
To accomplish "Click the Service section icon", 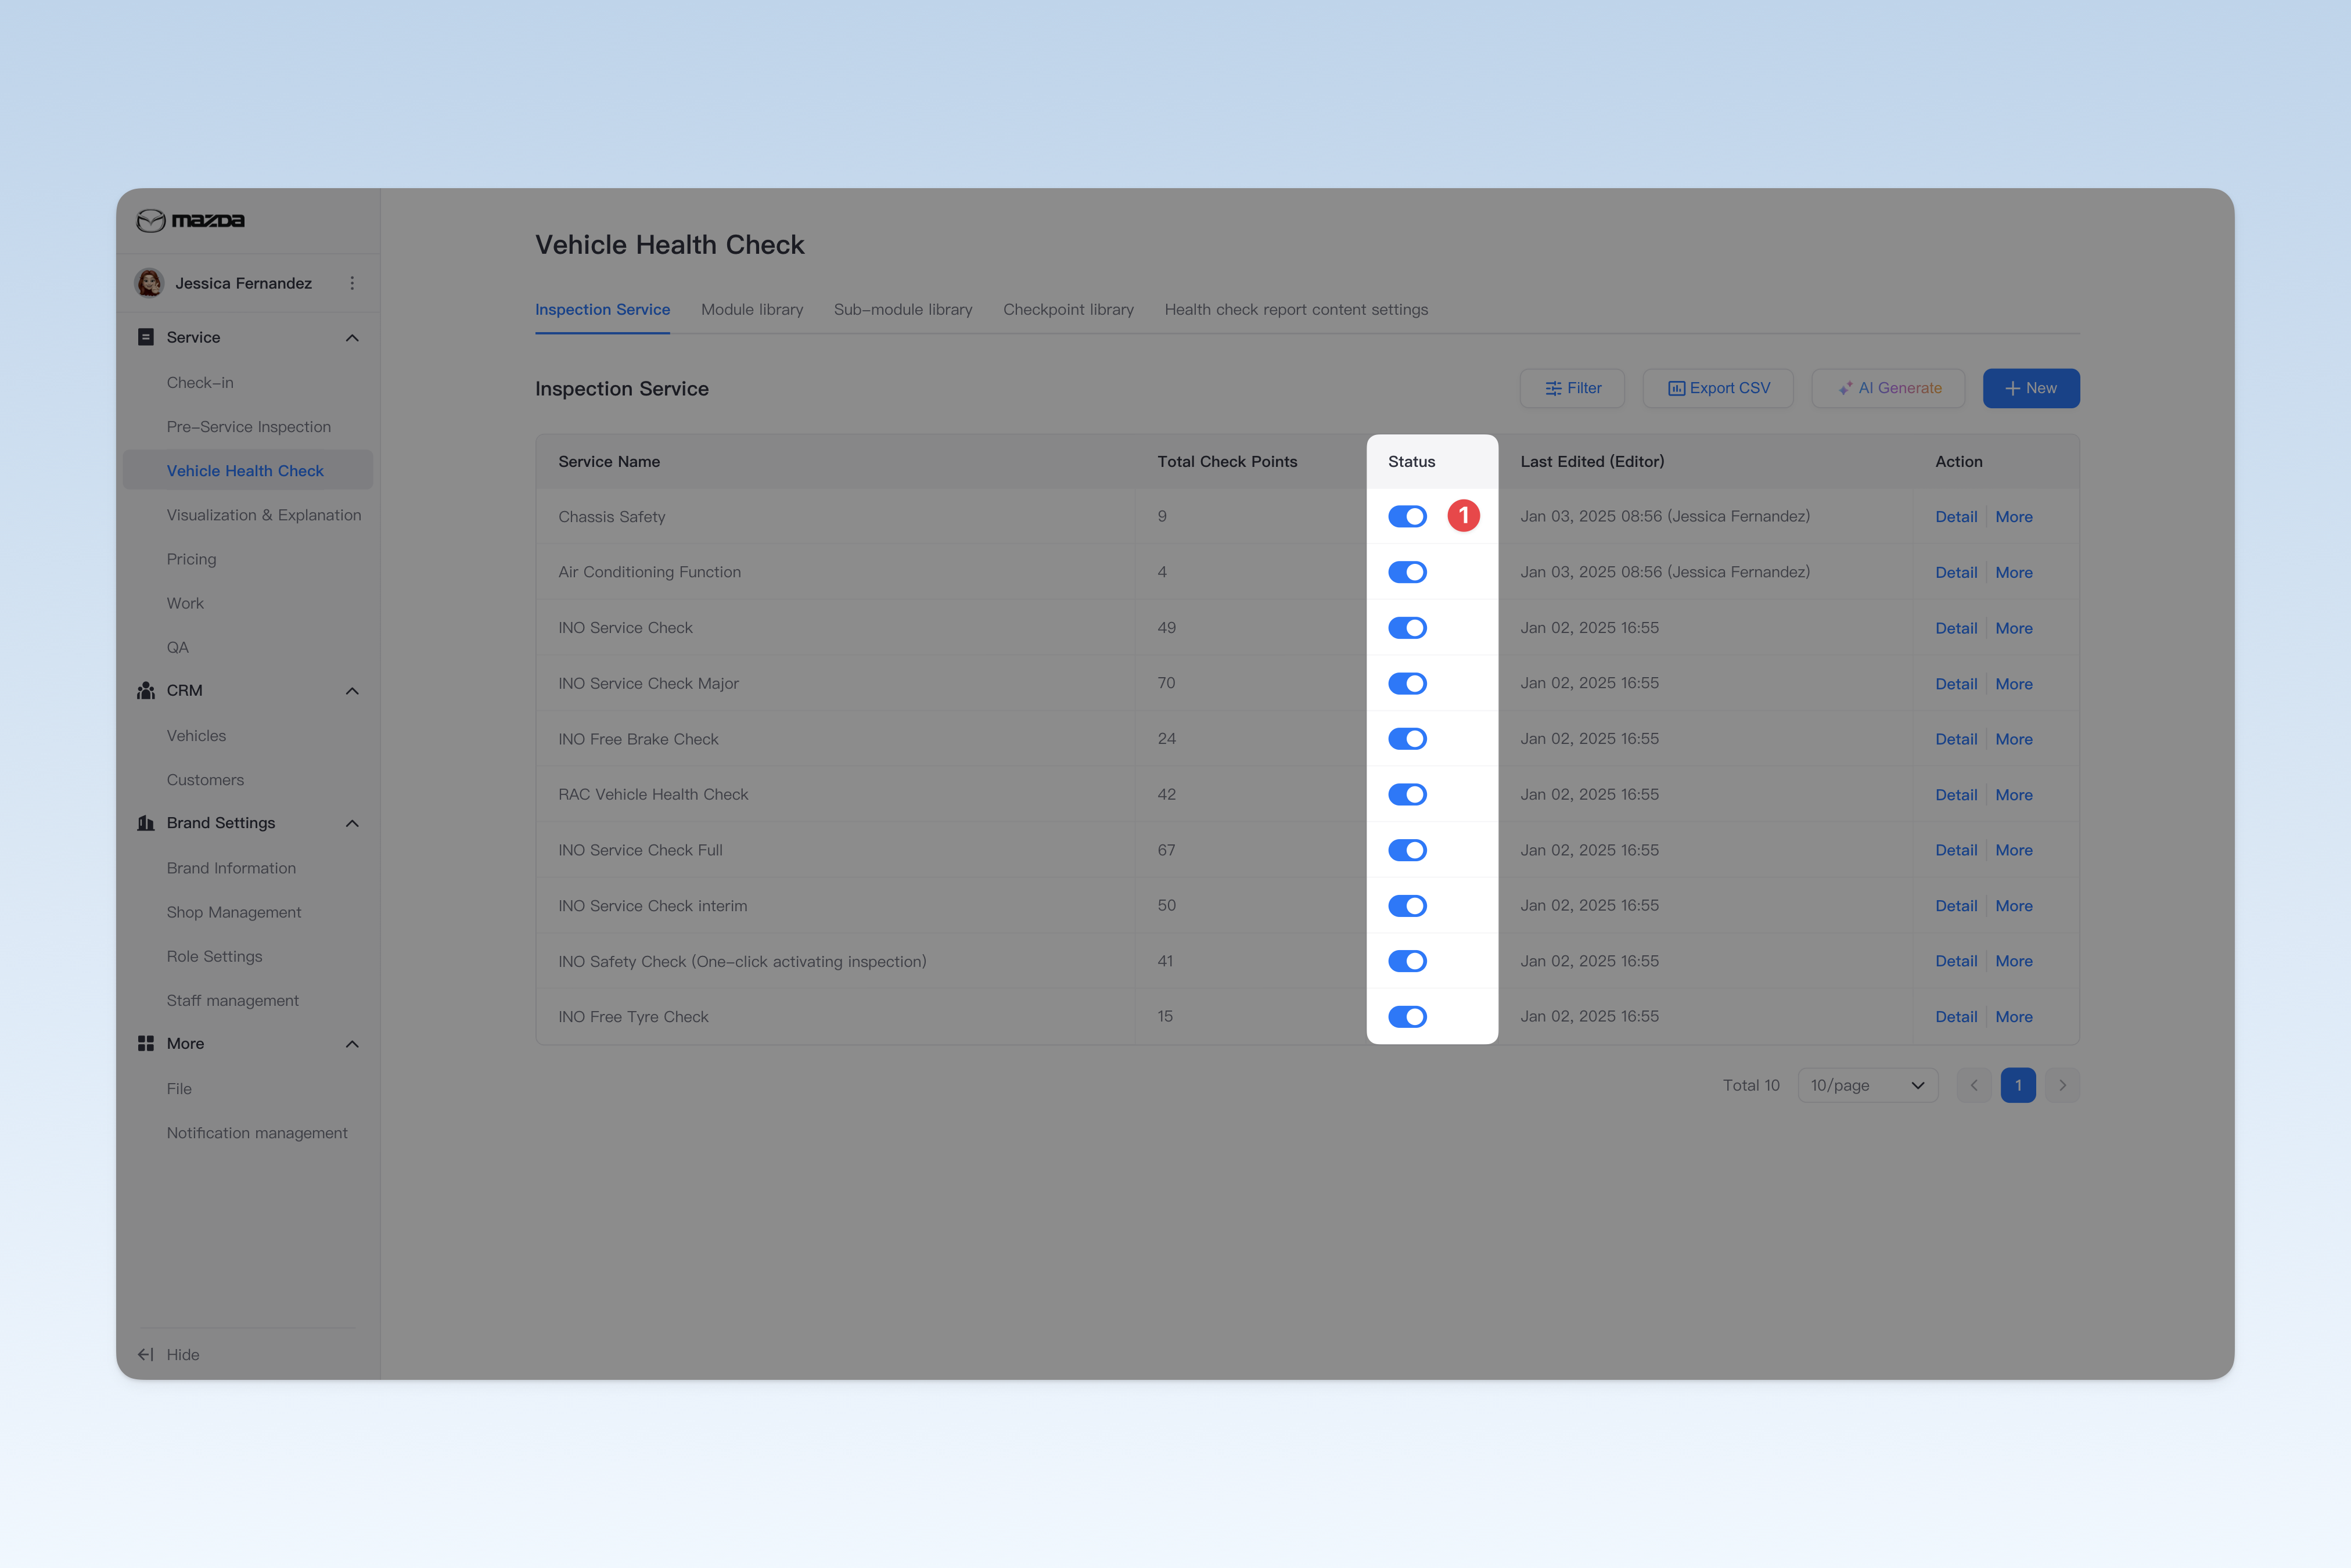I will click(146, 337).
